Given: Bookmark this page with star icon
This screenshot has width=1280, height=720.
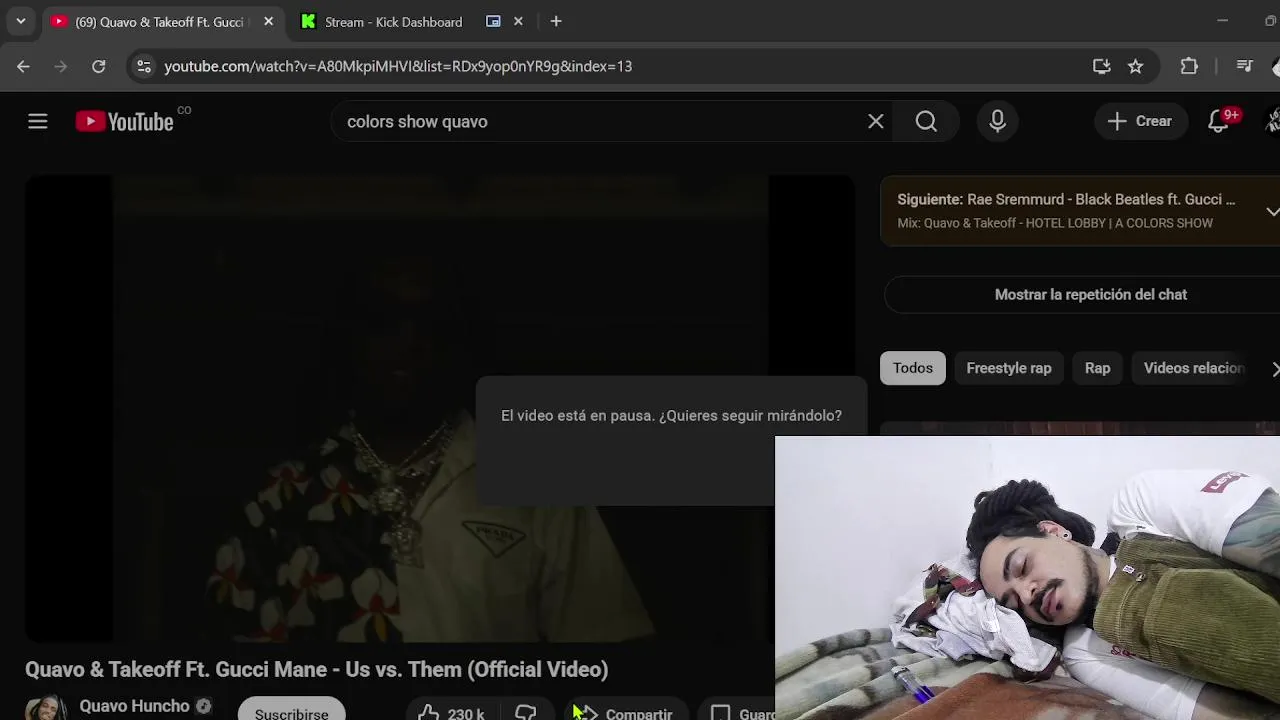Looking at the screenshot, I should point(1135,66).
